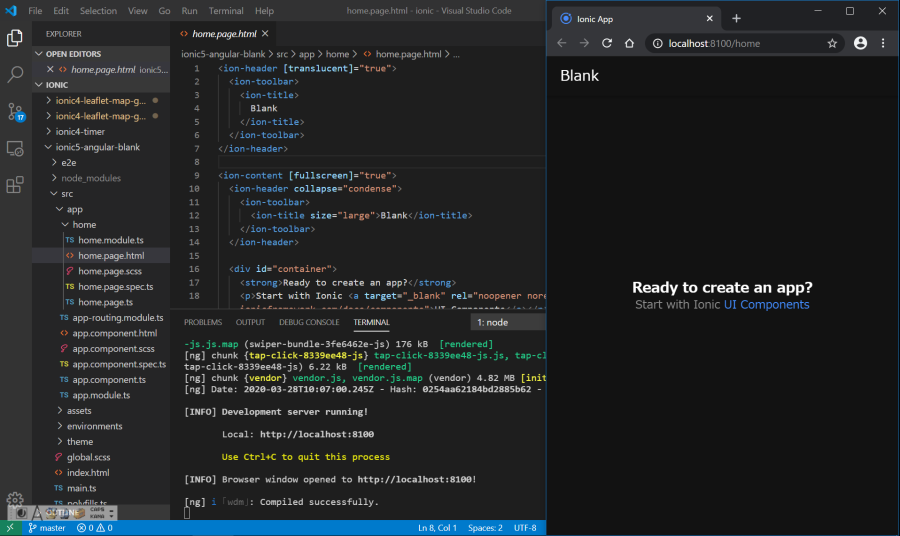
Task: Open the Chrome profile avatar icon
Action: (860, 43)
